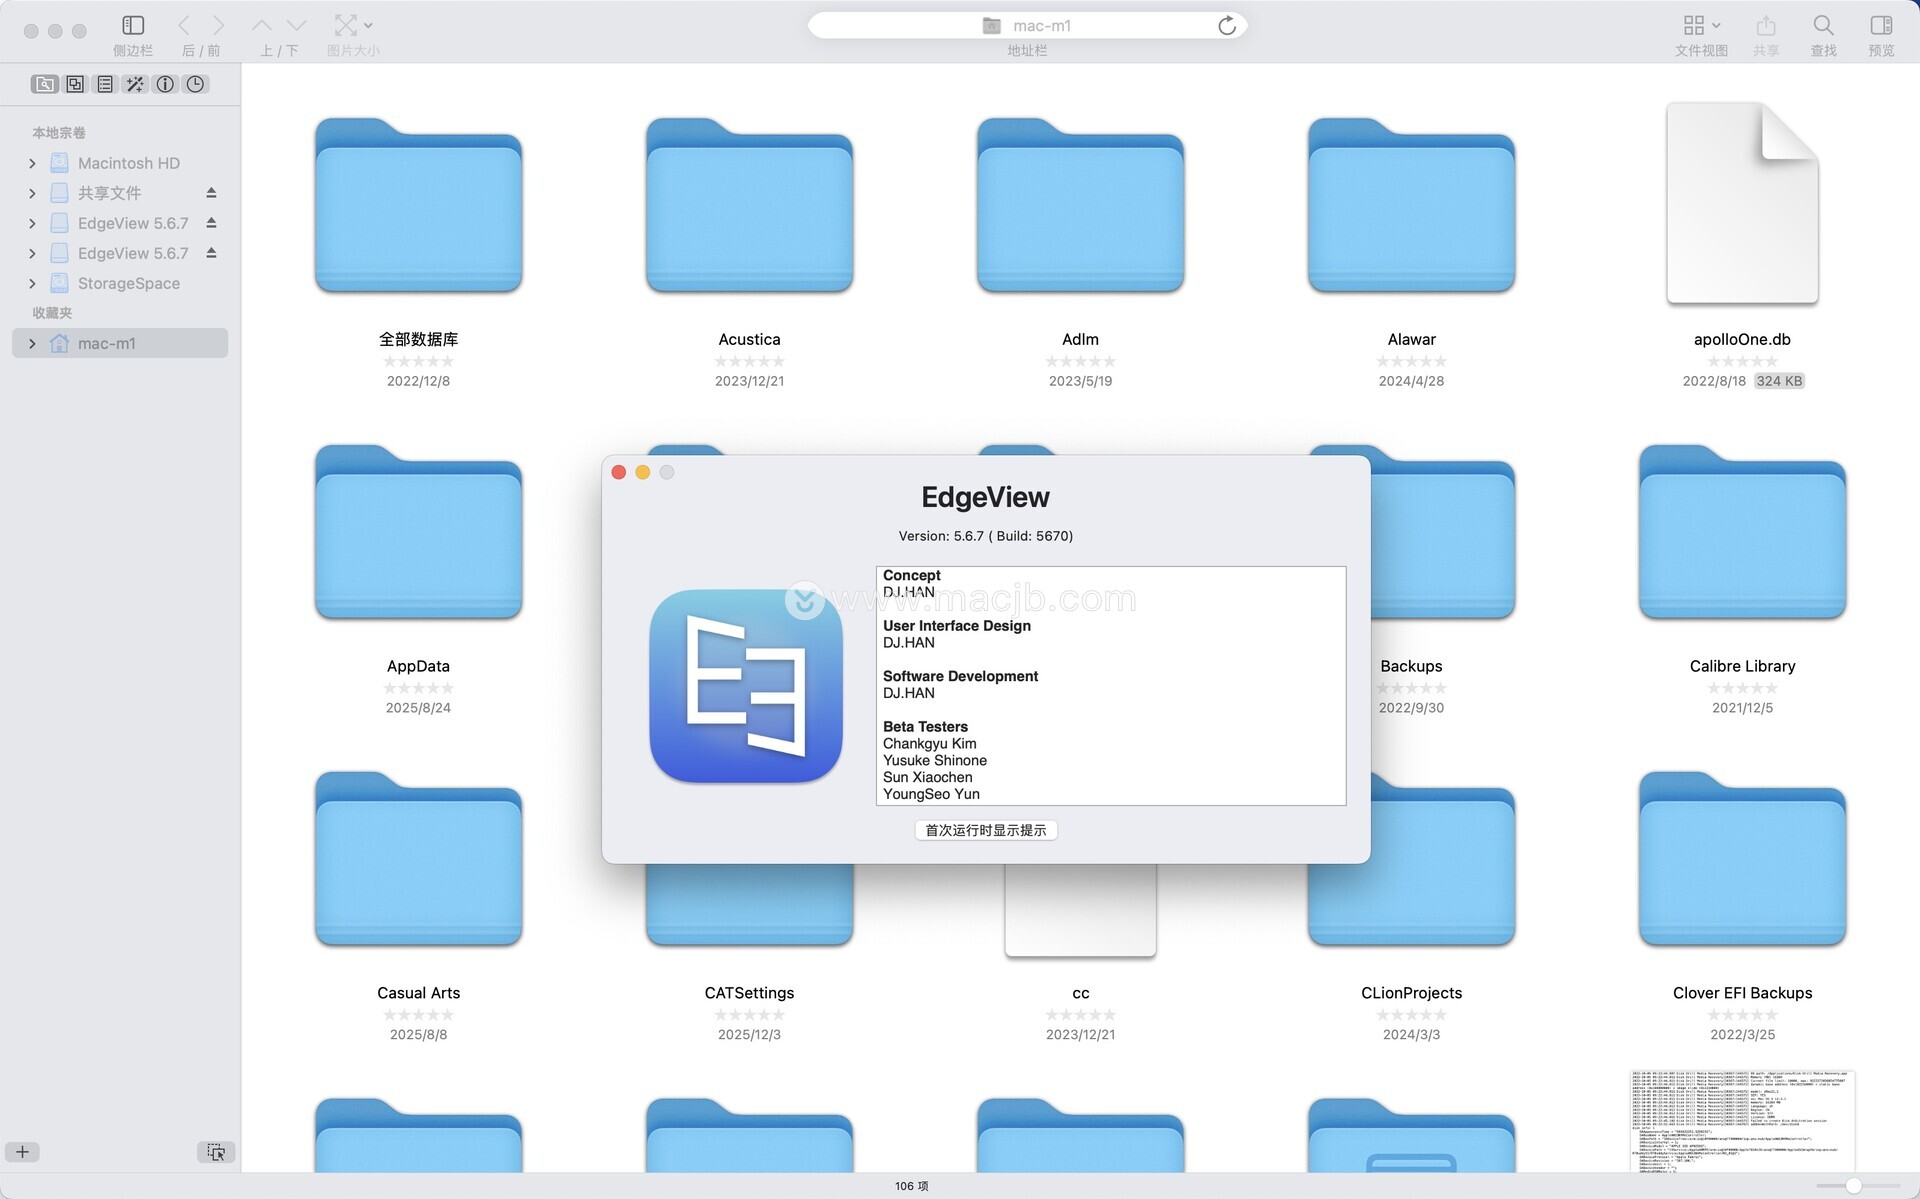
Task: Click the 首次运行时显示提示 button
Action: pyautogui.click(x=985, y=830)
